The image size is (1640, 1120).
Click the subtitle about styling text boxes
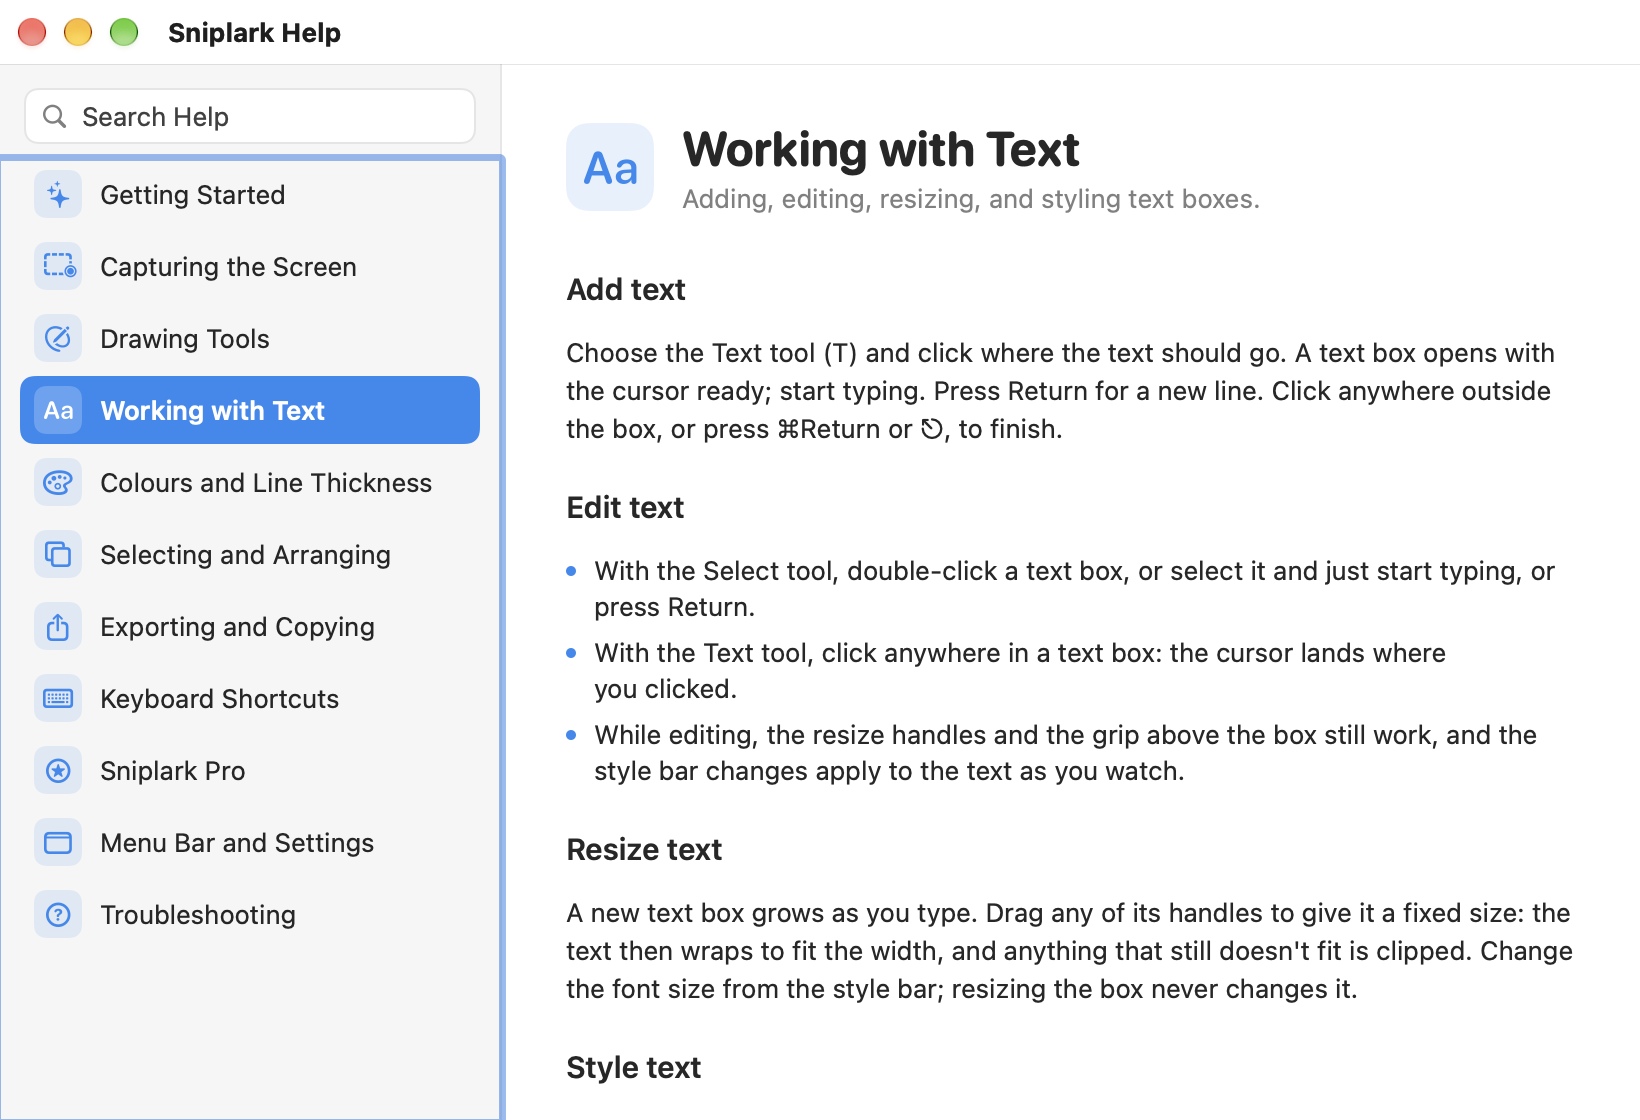coord(971,199)
